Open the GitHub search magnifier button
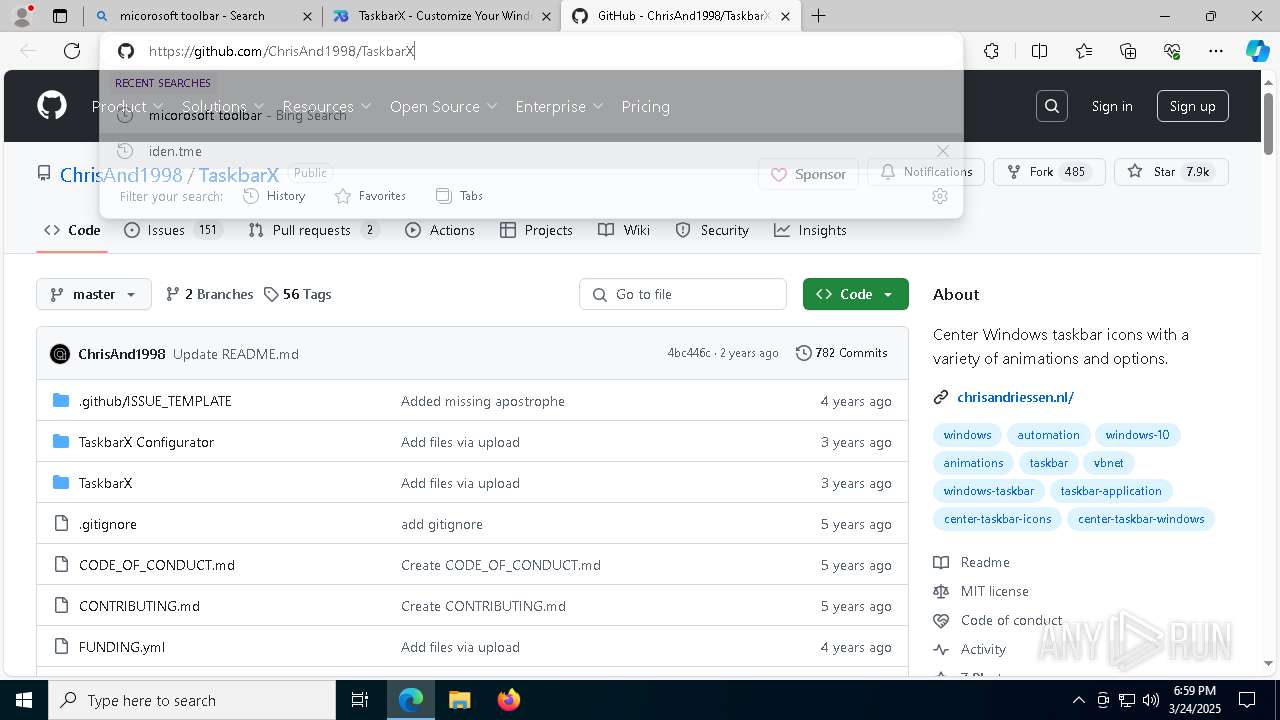 1052,106
